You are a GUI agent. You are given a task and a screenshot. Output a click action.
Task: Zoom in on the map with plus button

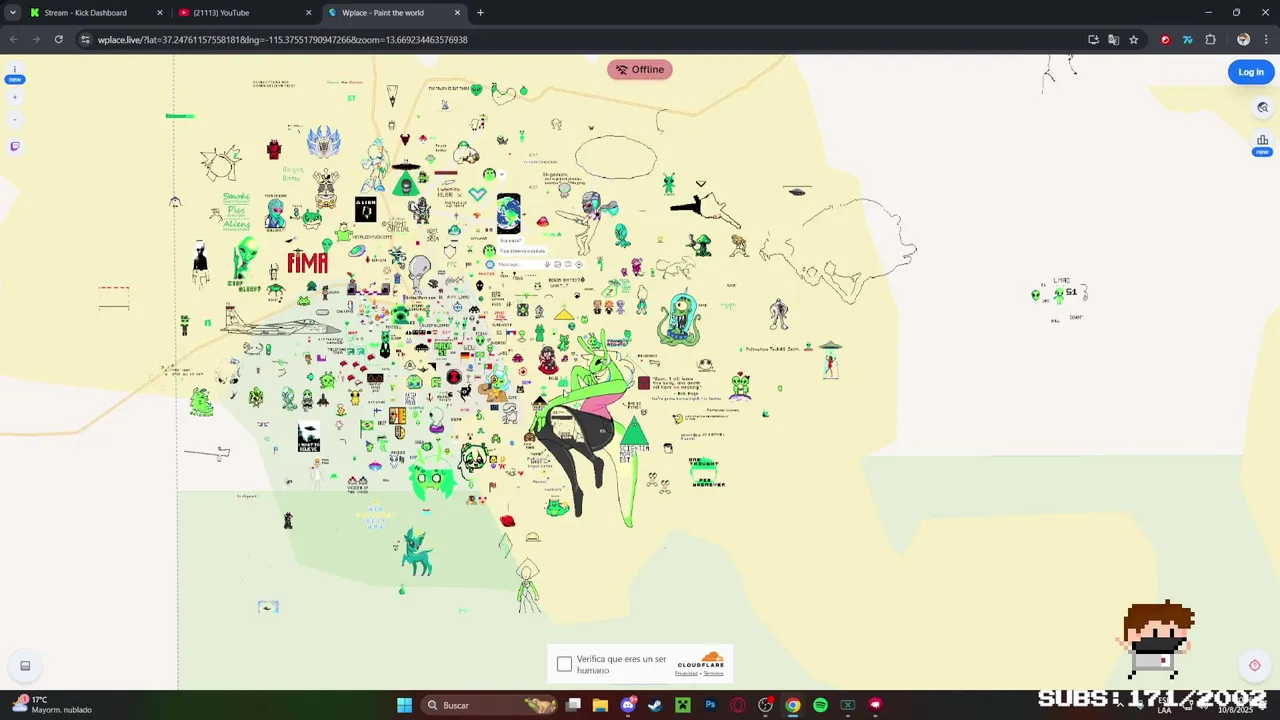pos(15,98)
